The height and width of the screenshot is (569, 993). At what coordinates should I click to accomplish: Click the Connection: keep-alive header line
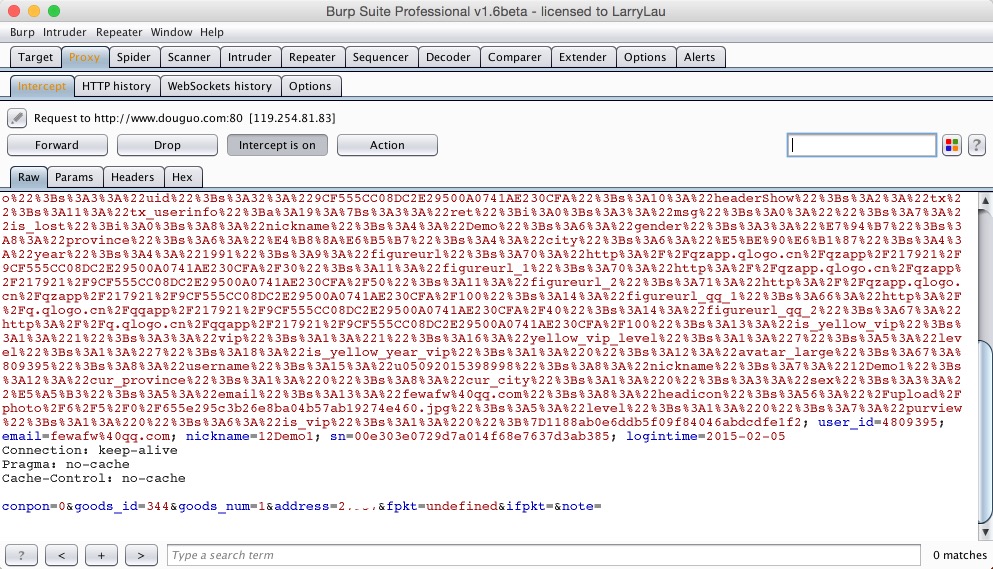[x=89, y=451]
